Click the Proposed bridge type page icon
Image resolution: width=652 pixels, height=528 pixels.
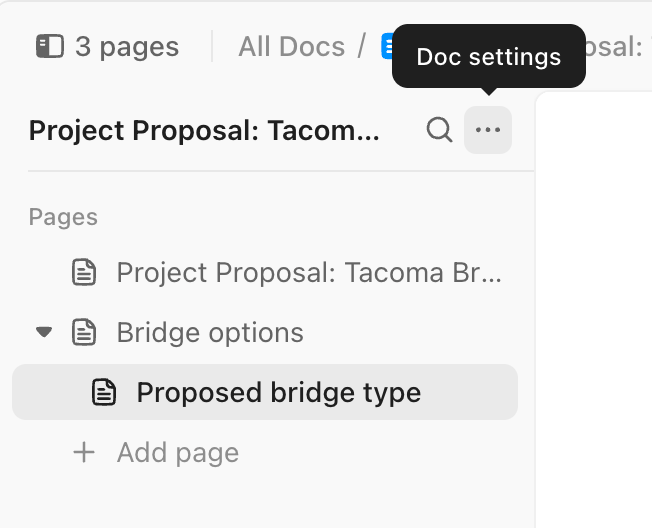pos(104,392)
